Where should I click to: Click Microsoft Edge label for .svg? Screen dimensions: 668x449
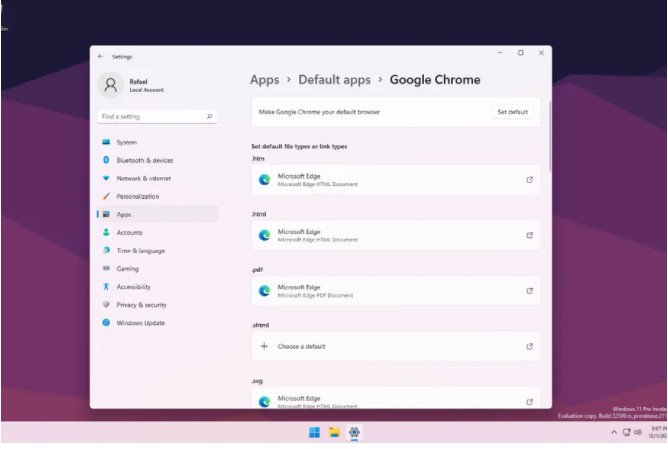tap(299, 398)
